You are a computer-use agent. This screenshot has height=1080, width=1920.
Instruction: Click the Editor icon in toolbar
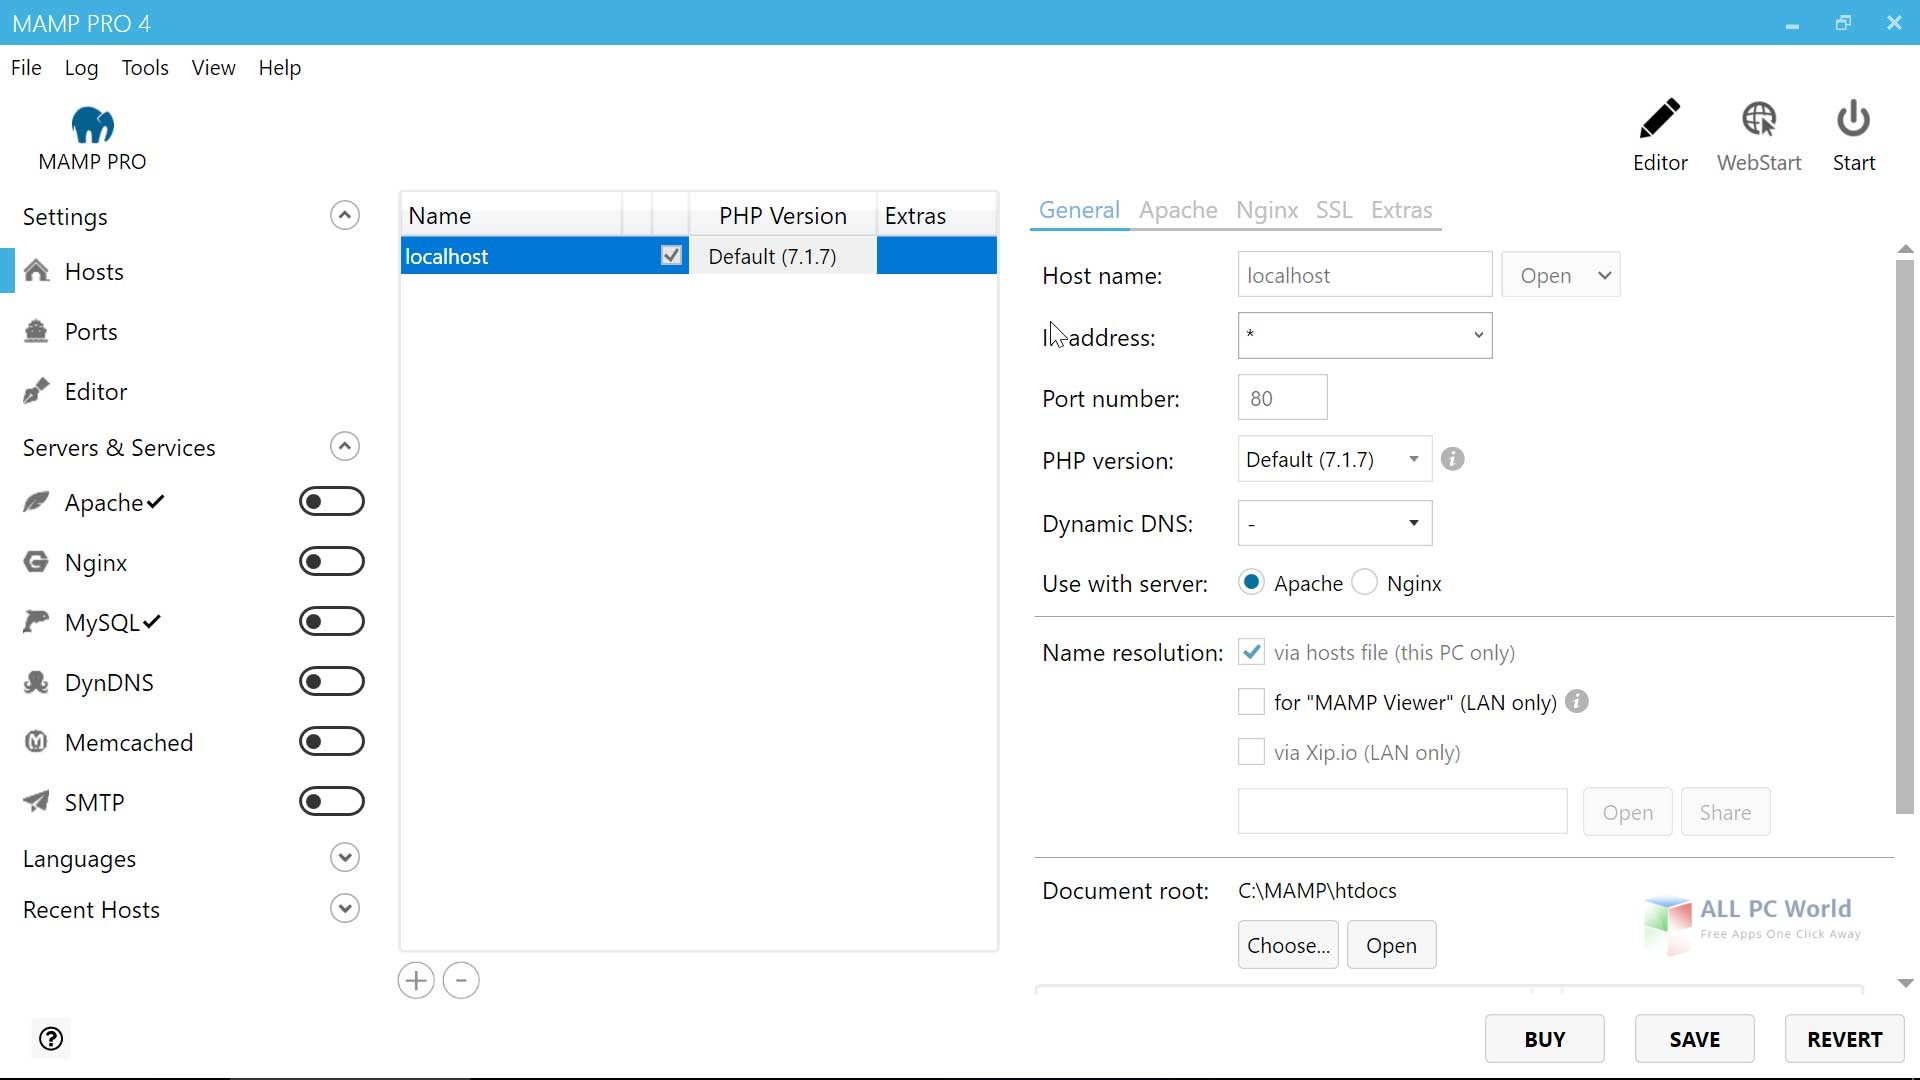(1660, 132)
